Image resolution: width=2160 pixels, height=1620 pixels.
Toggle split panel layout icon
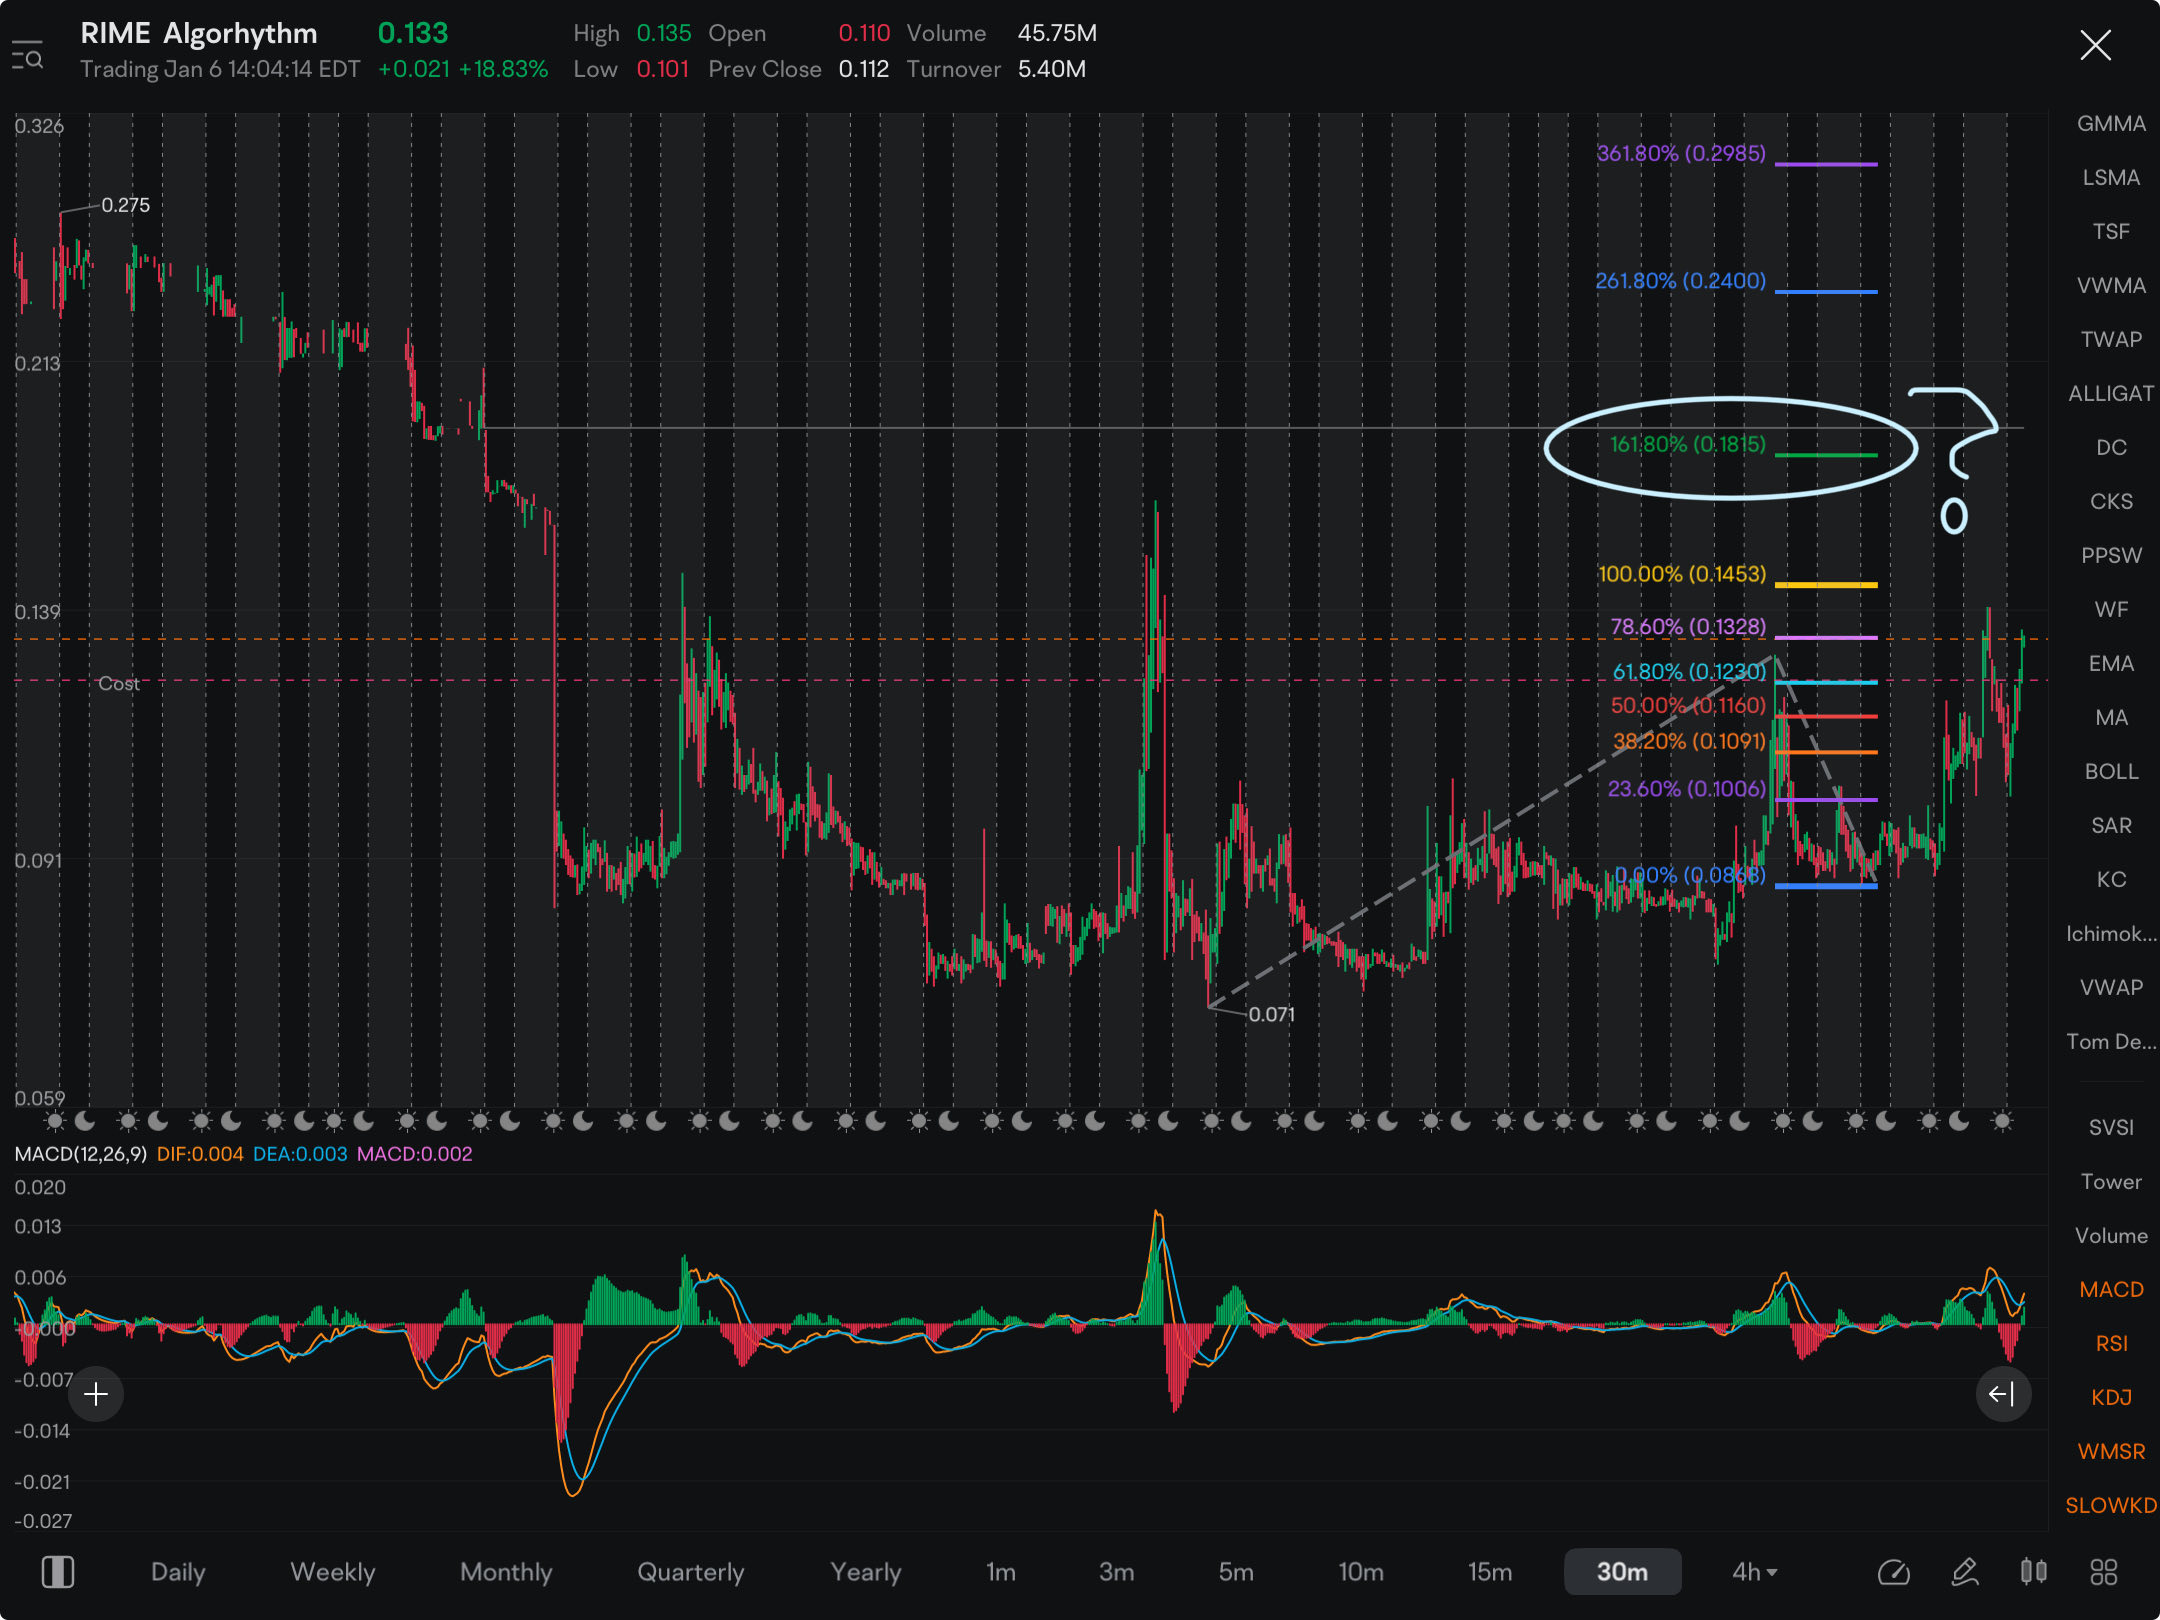click(58, 1572)
